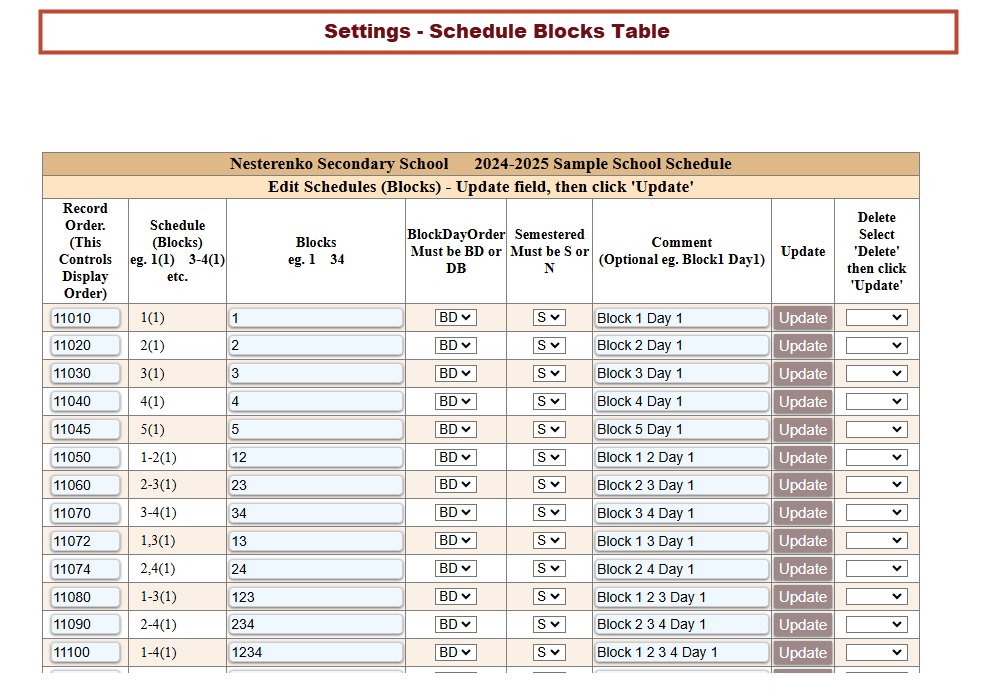Click the Settings - Schedule Blocks Table heading

tap(497, 32)
